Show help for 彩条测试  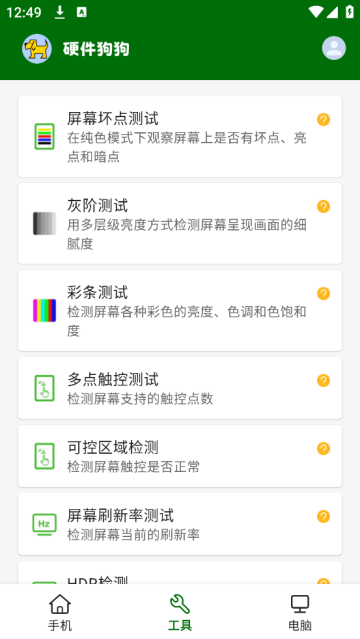point(323,293)
